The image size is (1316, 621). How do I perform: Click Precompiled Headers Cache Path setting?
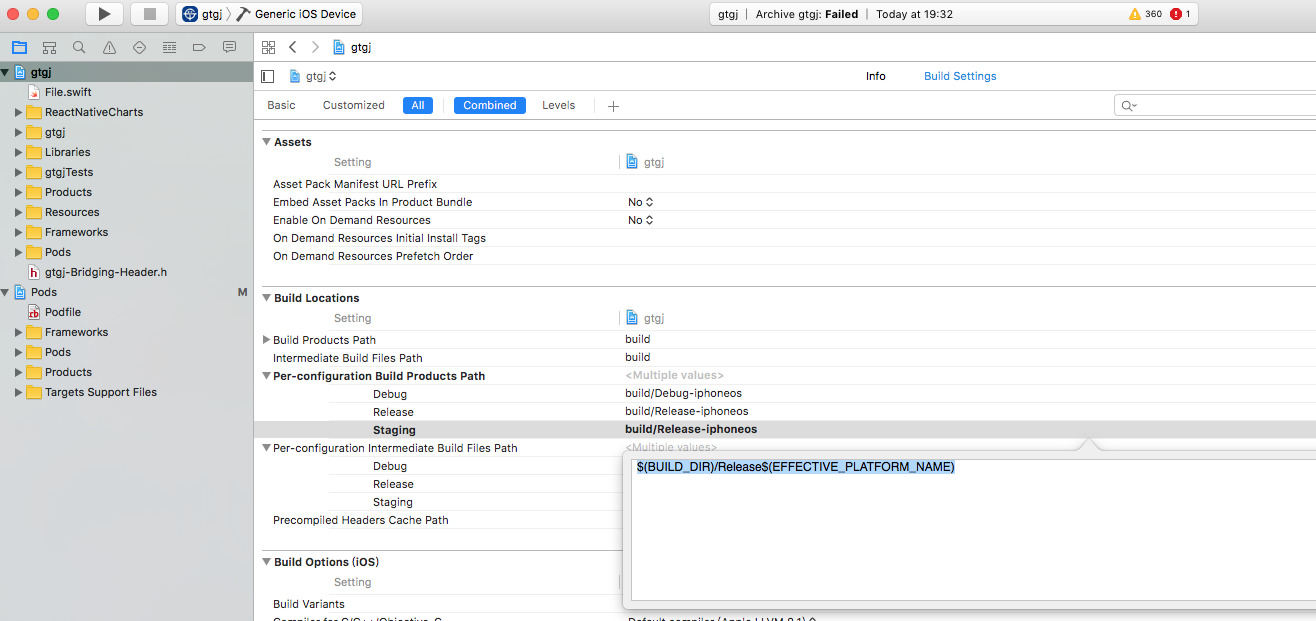pos(361,520)
